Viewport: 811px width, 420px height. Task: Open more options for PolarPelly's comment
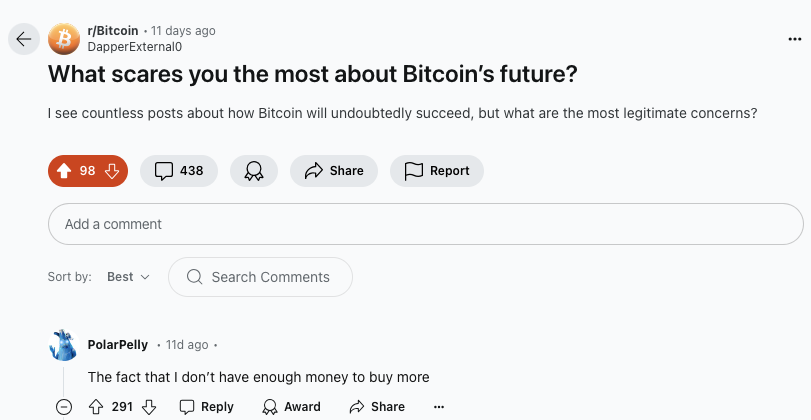pos(438,407)
